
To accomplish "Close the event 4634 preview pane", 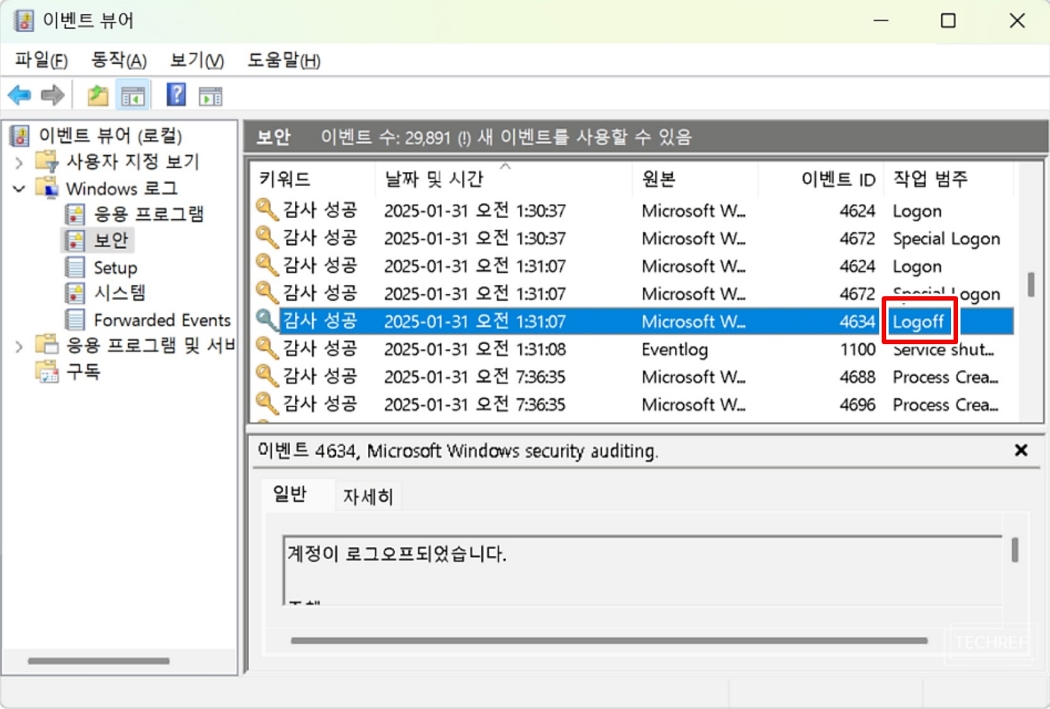I will click(1021, 450).
